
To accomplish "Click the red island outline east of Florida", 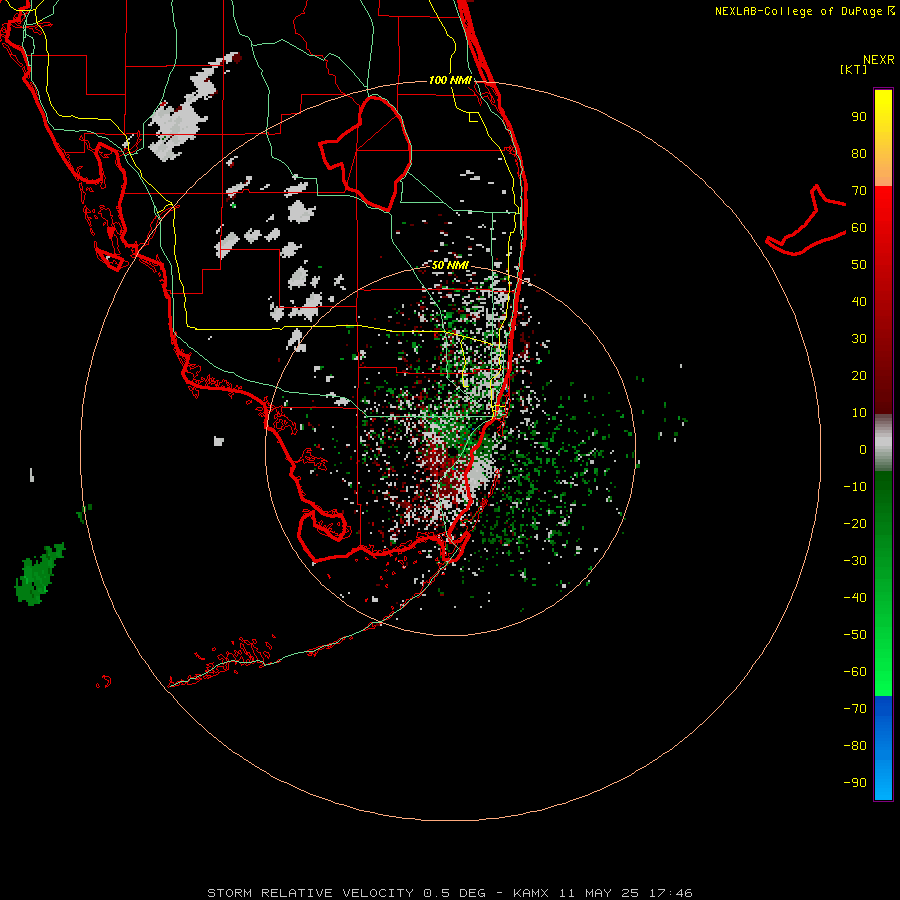I will pos(806,221).
